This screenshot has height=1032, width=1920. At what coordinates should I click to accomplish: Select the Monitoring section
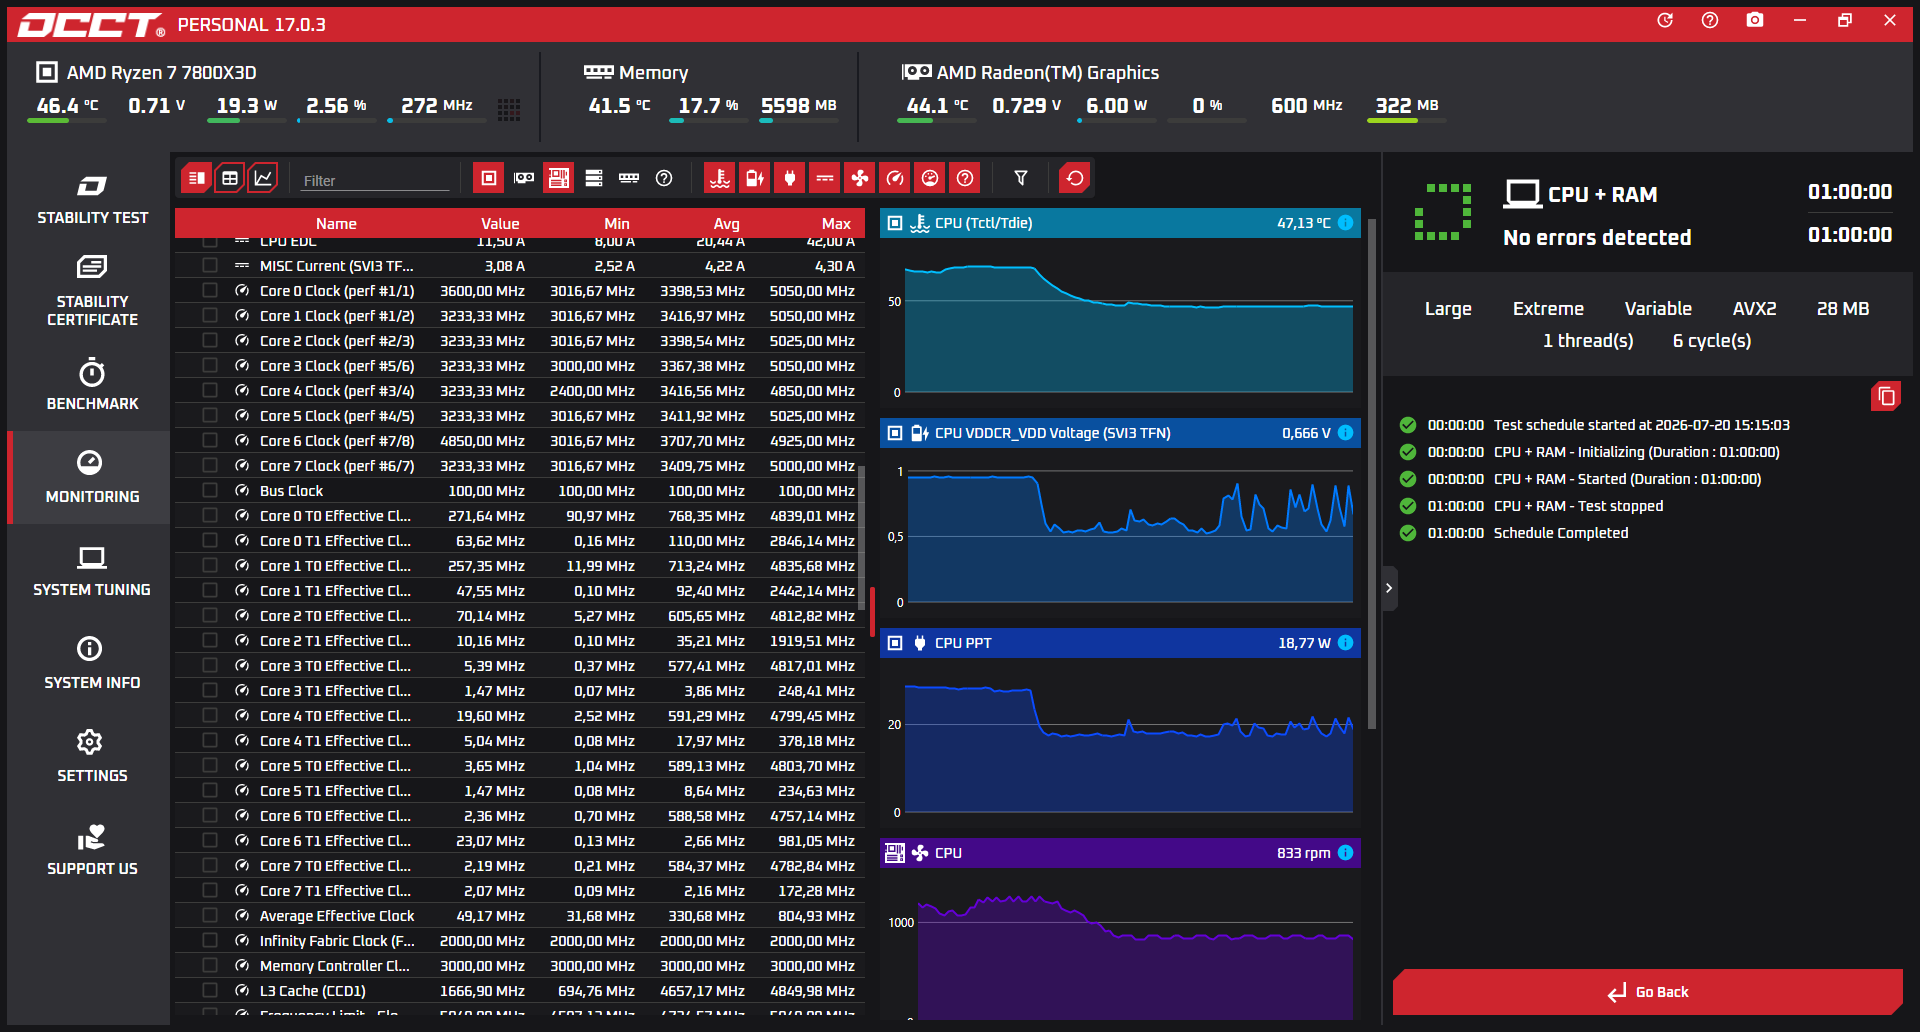(92, 478)
